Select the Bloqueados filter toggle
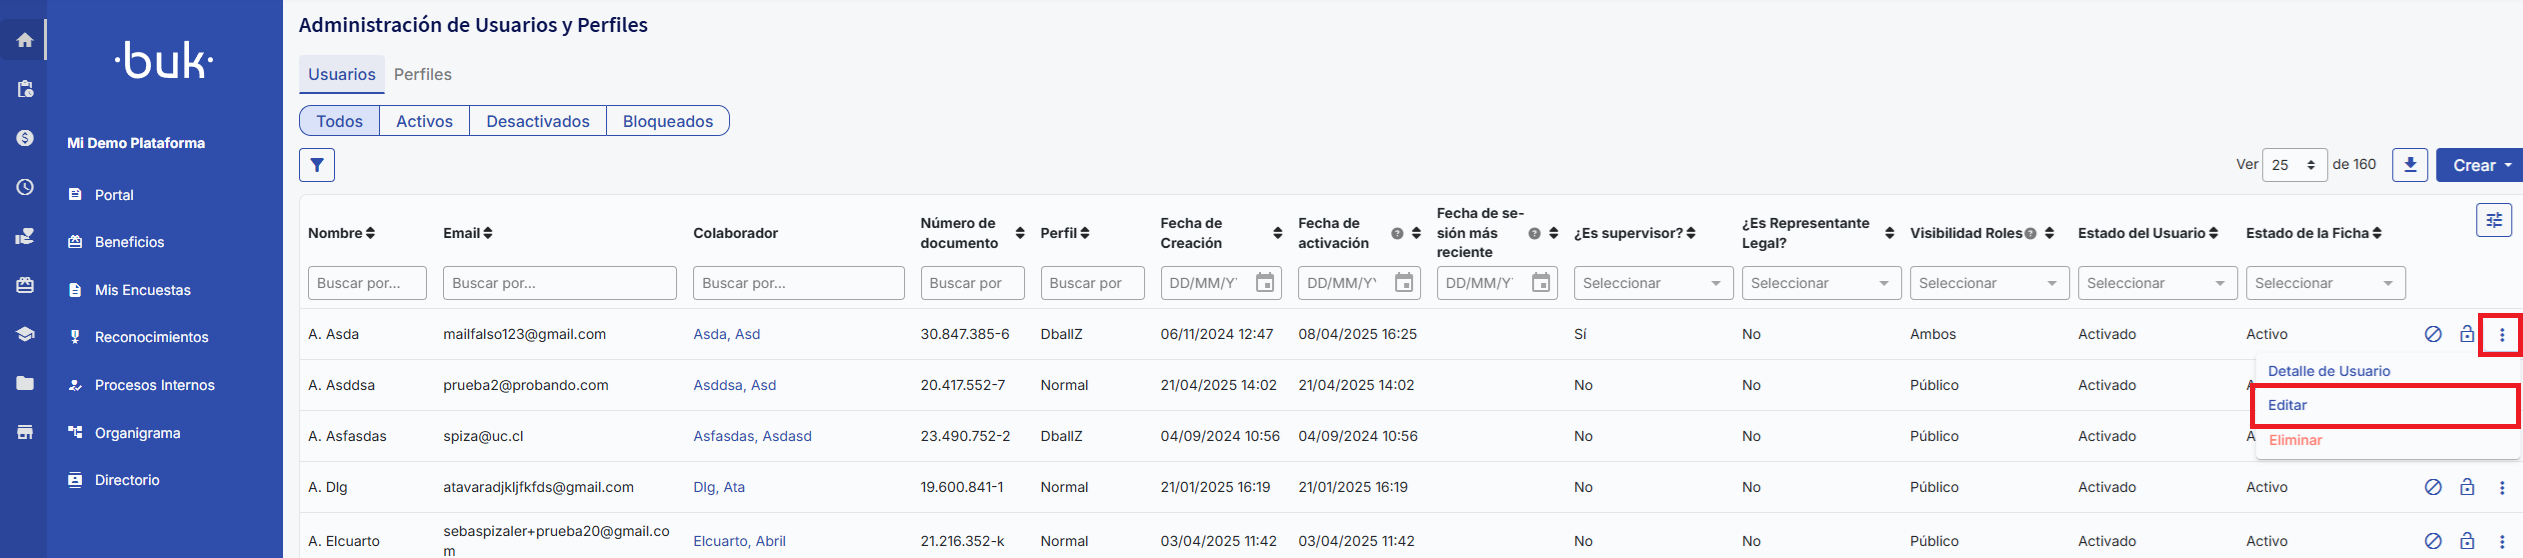Screen dimensions: 2523x558 click(x=667, y=121)
